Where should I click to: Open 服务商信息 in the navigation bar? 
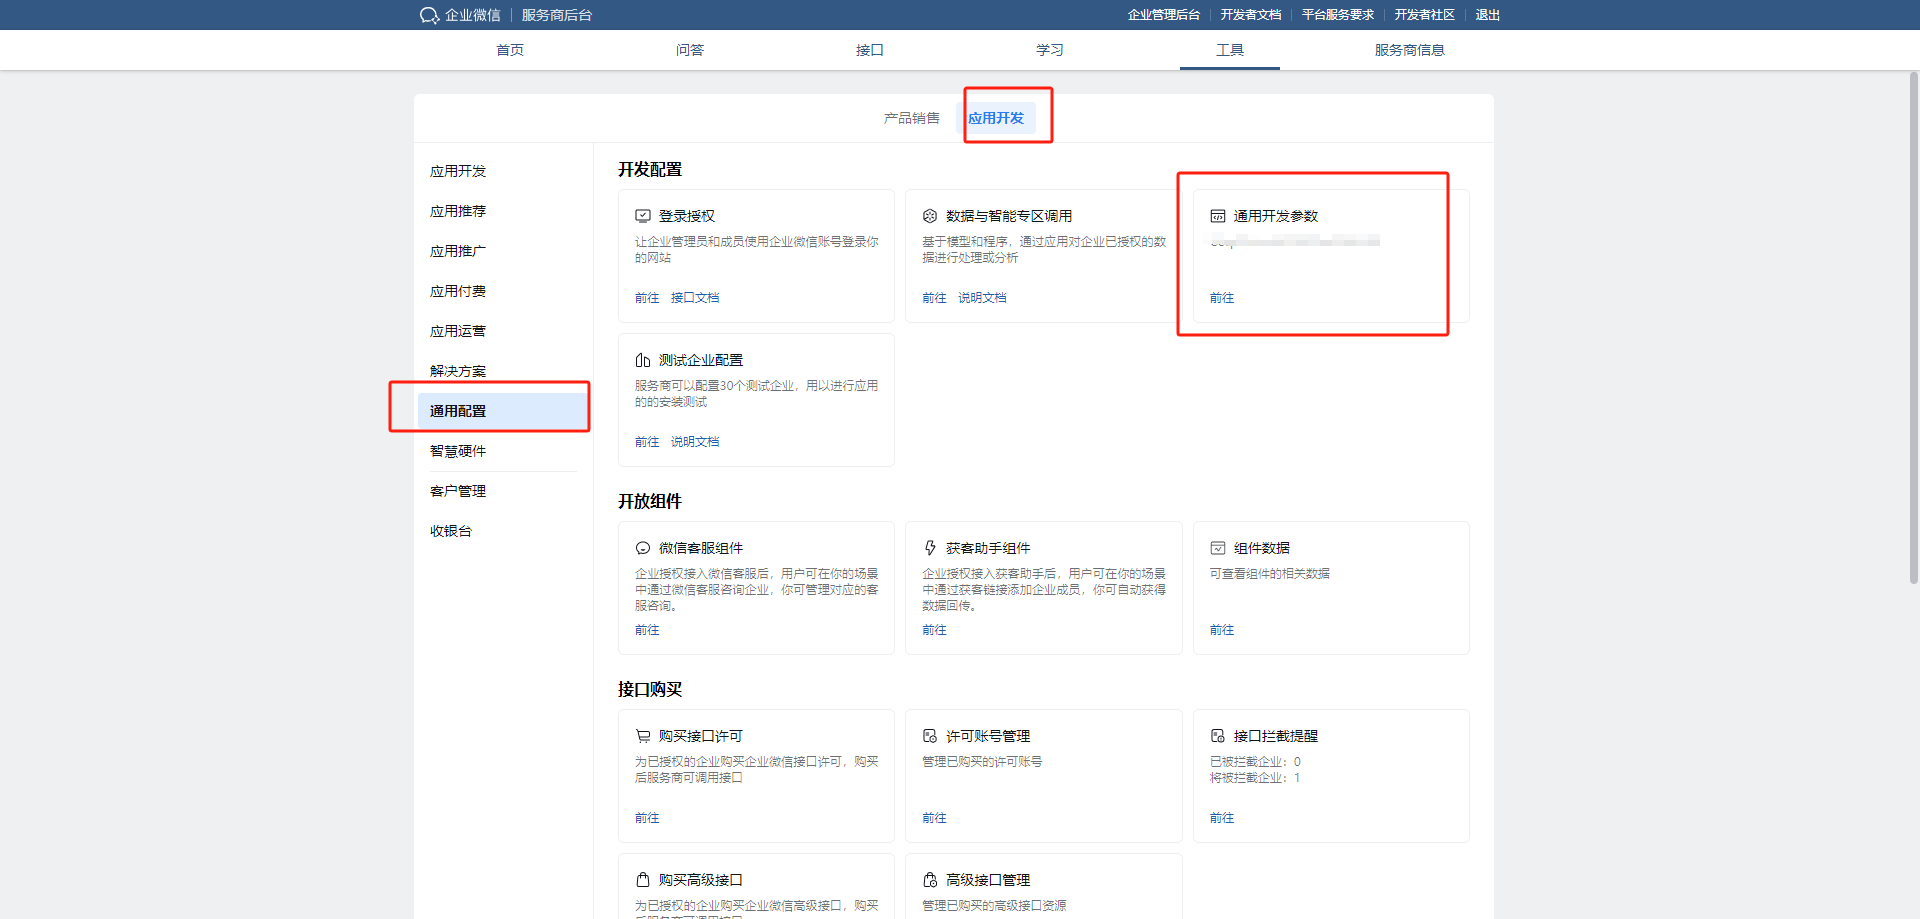click(x=1409, y=50)
